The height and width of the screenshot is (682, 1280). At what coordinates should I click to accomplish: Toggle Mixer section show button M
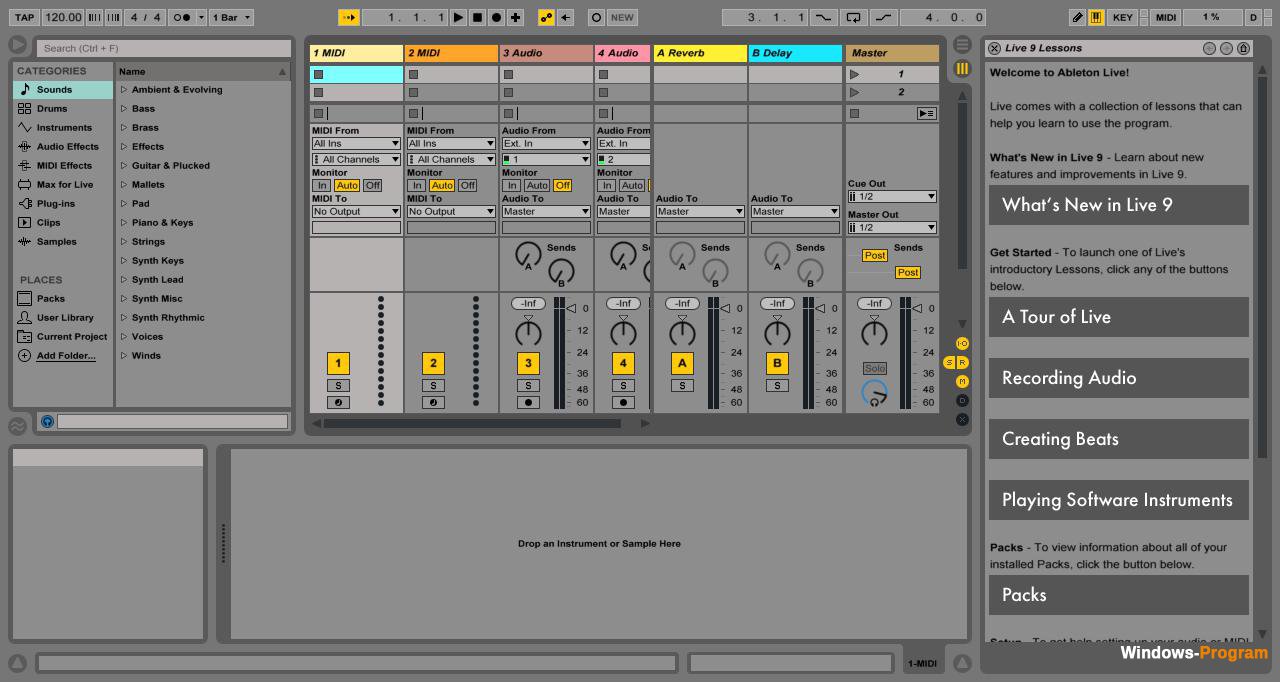(x=962, y=381)
